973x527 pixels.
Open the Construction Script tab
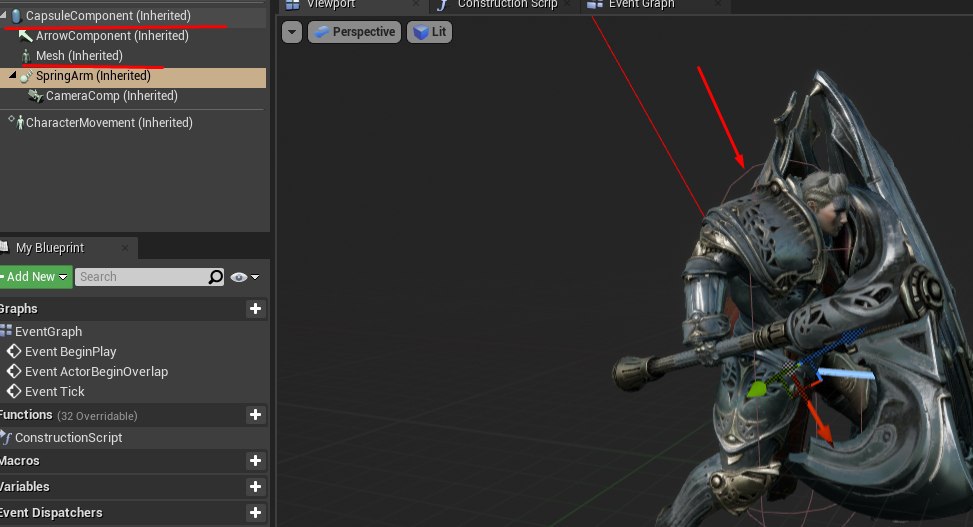tap(507, 4)
